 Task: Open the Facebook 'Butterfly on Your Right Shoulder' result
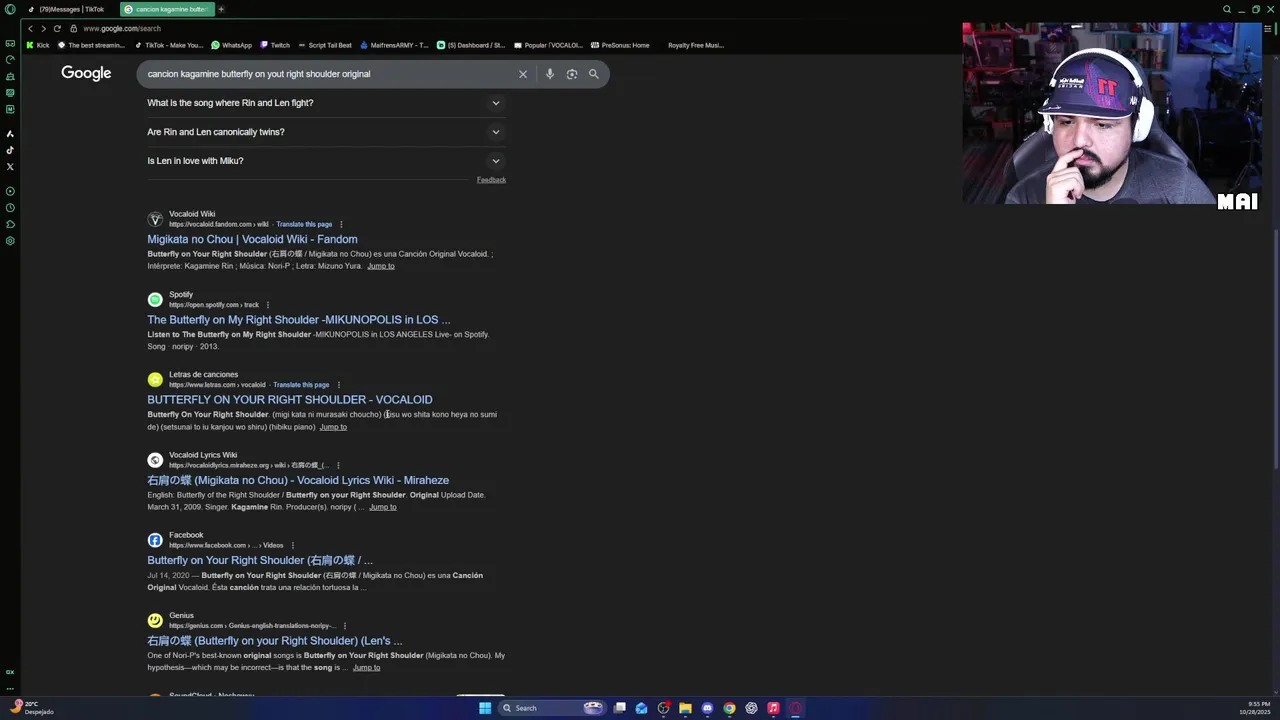point(260,560)
